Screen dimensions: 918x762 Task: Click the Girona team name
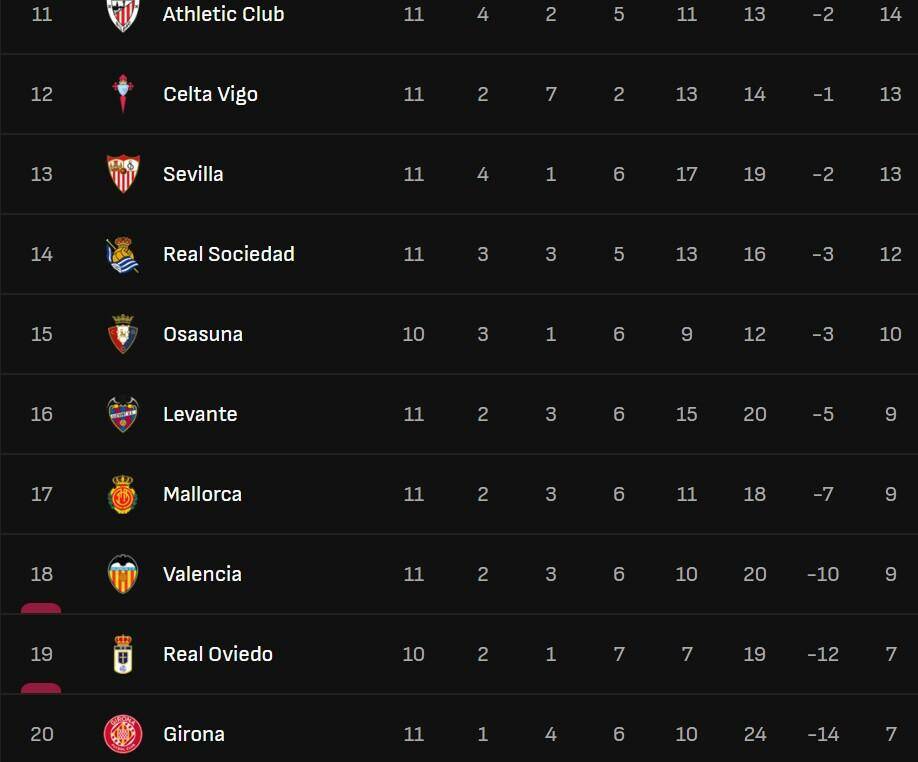[x=194, y=734]
